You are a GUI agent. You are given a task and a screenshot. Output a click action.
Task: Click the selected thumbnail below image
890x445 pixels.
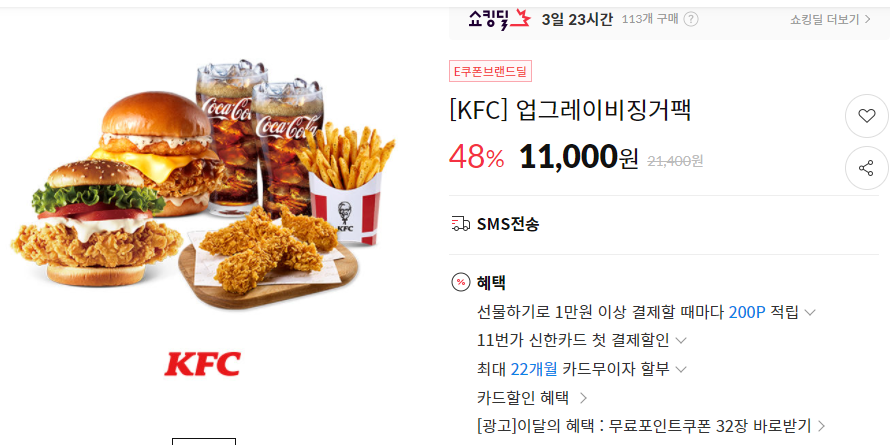point(204,442)
